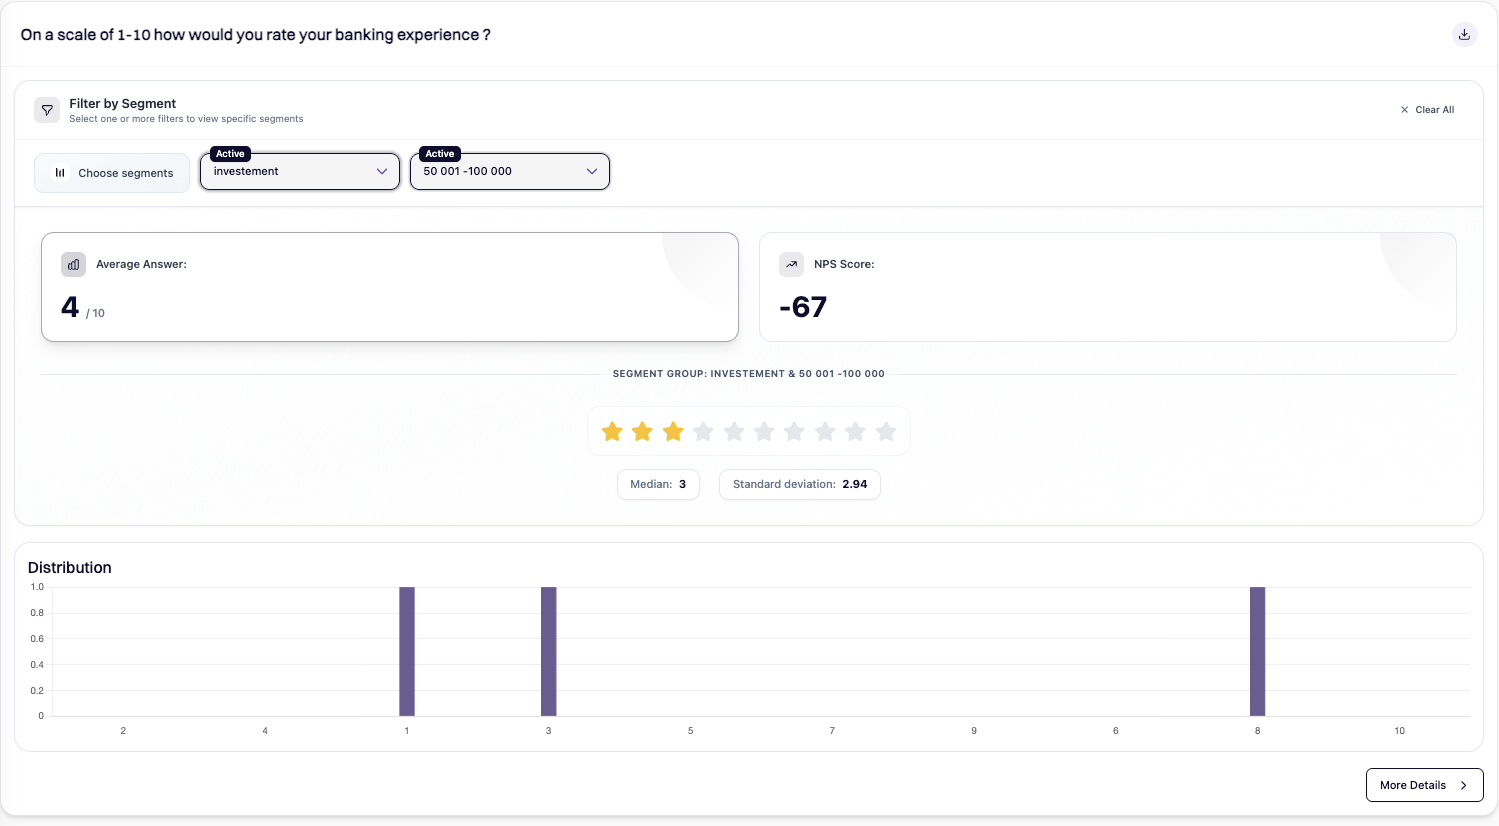Click the distribution bar for value 3

click(x=549, y=651)
